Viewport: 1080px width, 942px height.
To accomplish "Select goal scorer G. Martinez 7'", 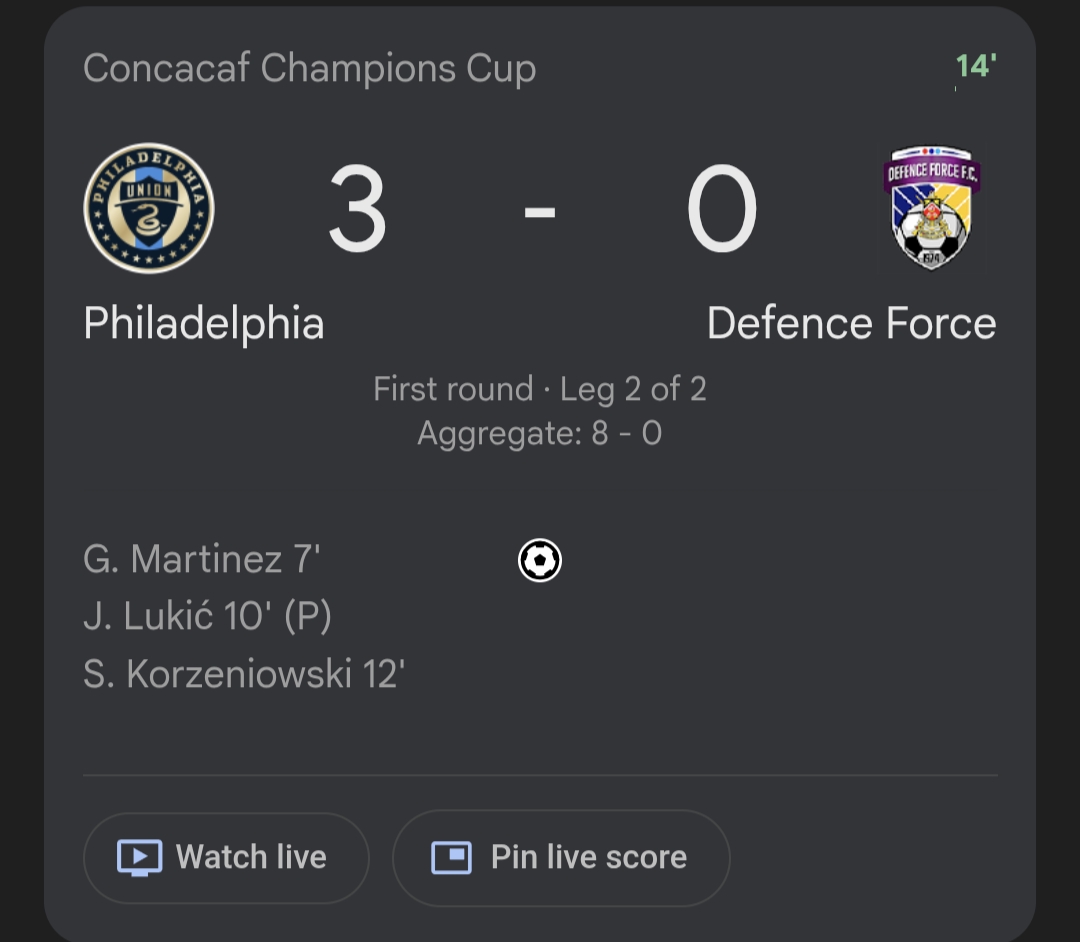I will tap(201, 560).
